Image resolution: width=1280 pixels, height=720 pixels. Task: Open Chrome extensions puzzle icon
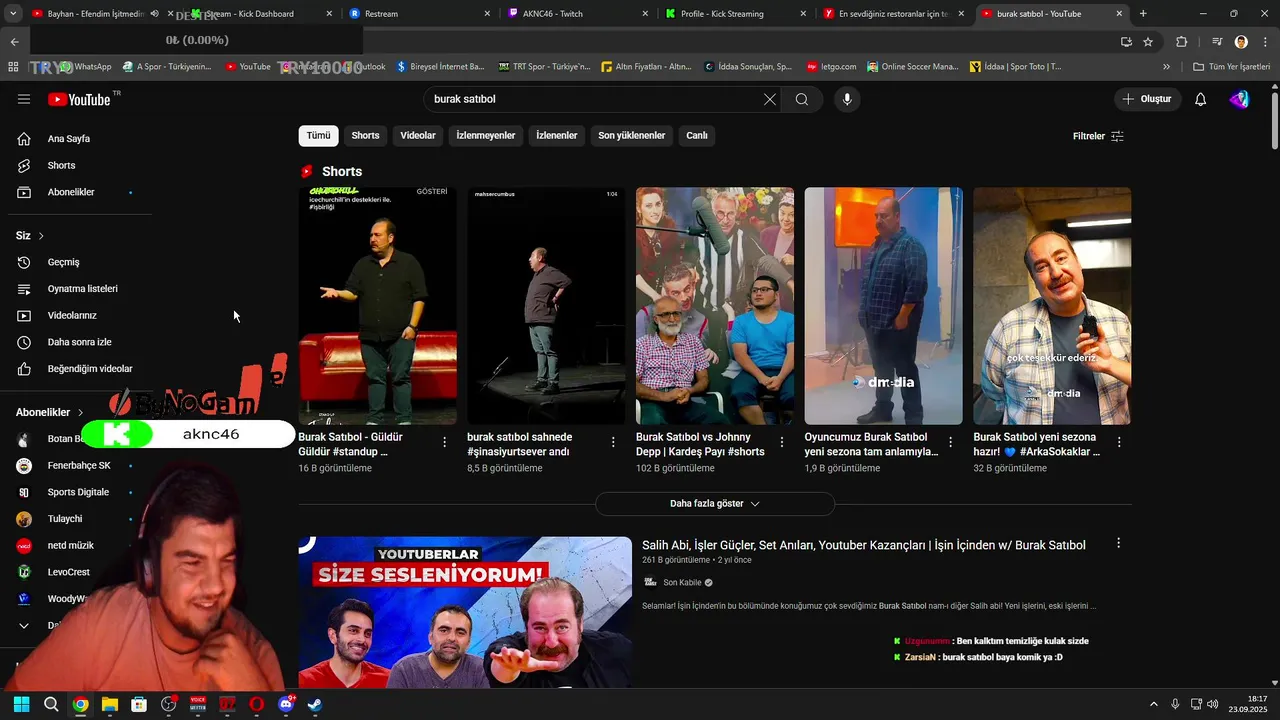click(x=1181, y=42)
